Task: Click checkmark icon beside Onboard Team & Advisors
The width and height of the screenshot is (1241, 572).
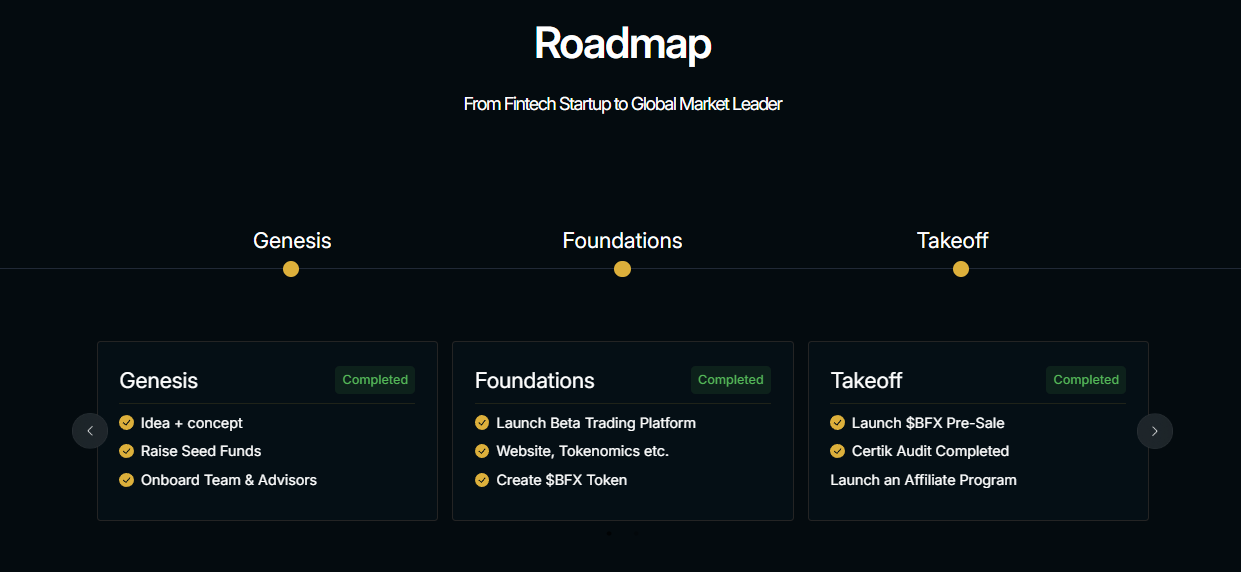Action: click(x=126, y=480)
